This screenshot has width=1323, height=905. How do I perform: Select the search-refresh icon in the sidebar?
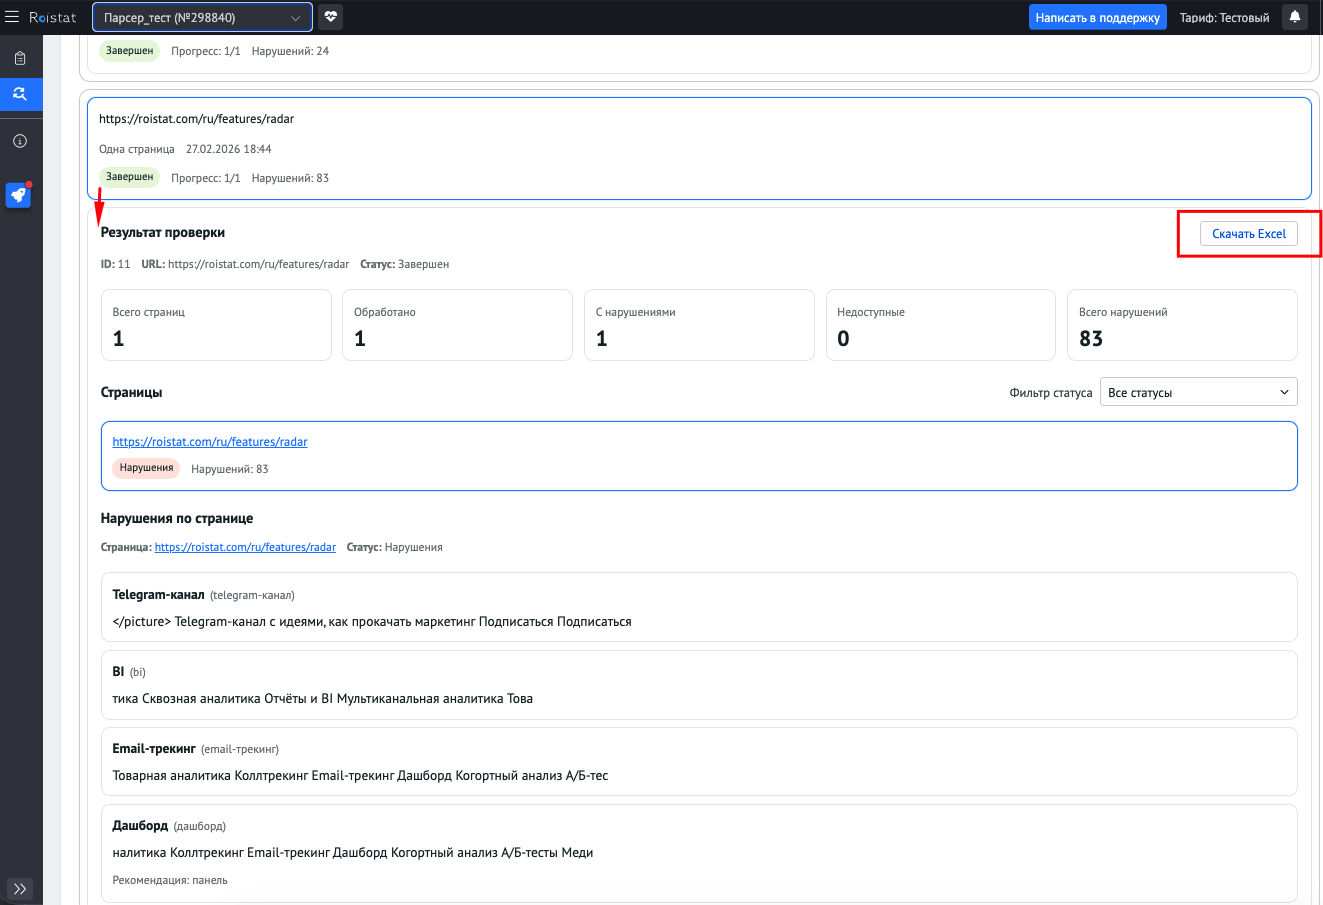click(20, 95)
